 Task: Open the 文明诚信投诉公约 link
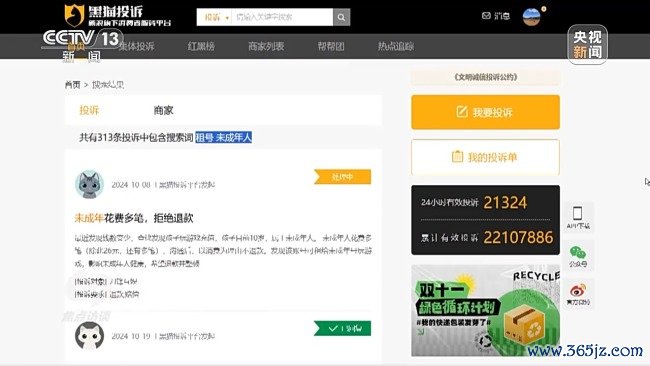[485, 77]
